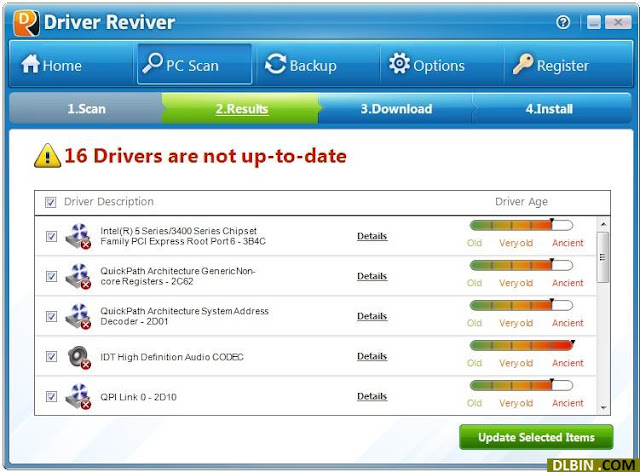Image resolution: width=640 pixels, height=472 pixels.
Task: Toggle the select-all Driver Description checkbox
Action: click(x=51, y=202)
